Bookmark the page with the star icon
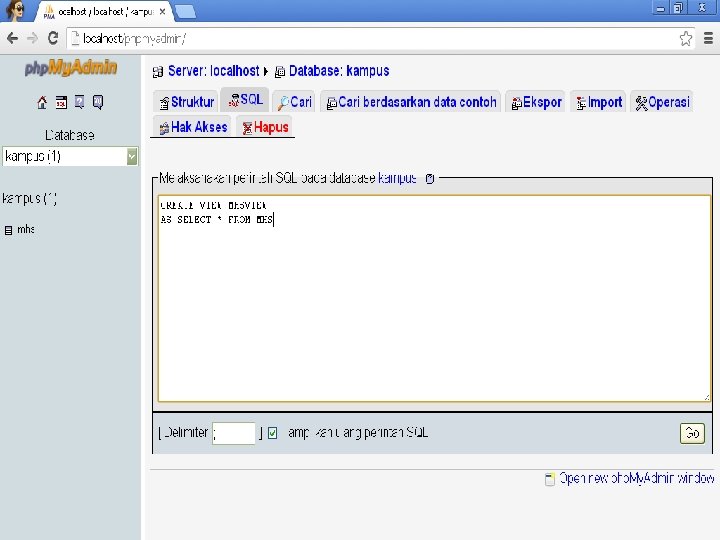The height and width of the screenshot is (540, 720). pos(686,39)
